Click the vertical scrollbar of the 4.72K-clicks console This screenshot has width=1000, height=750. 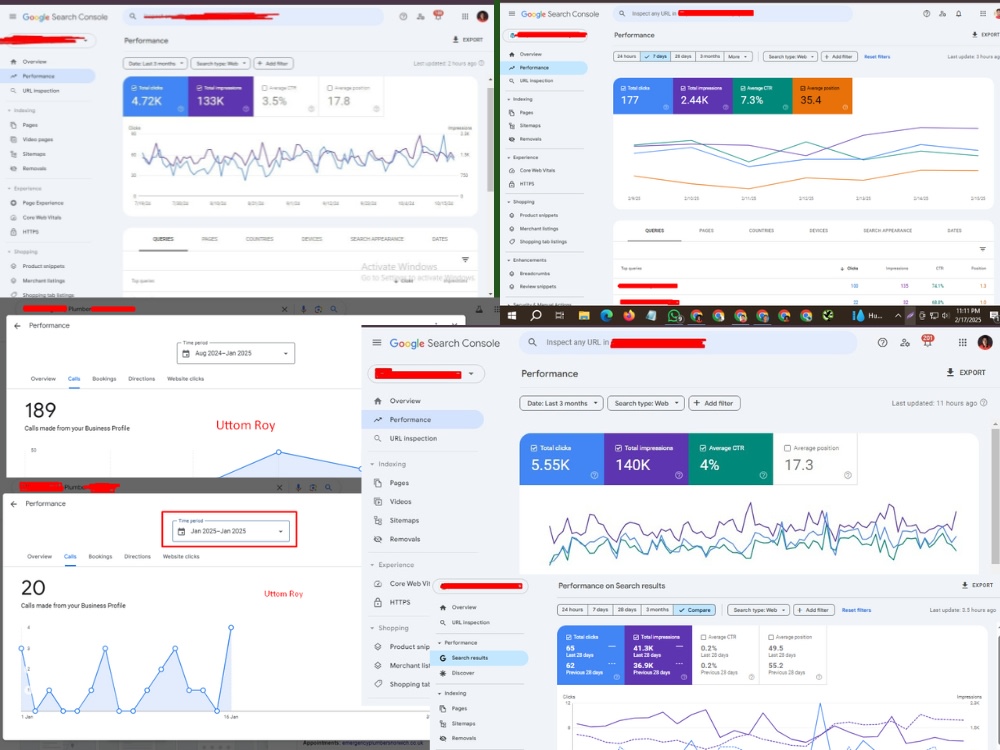(490, 140)
